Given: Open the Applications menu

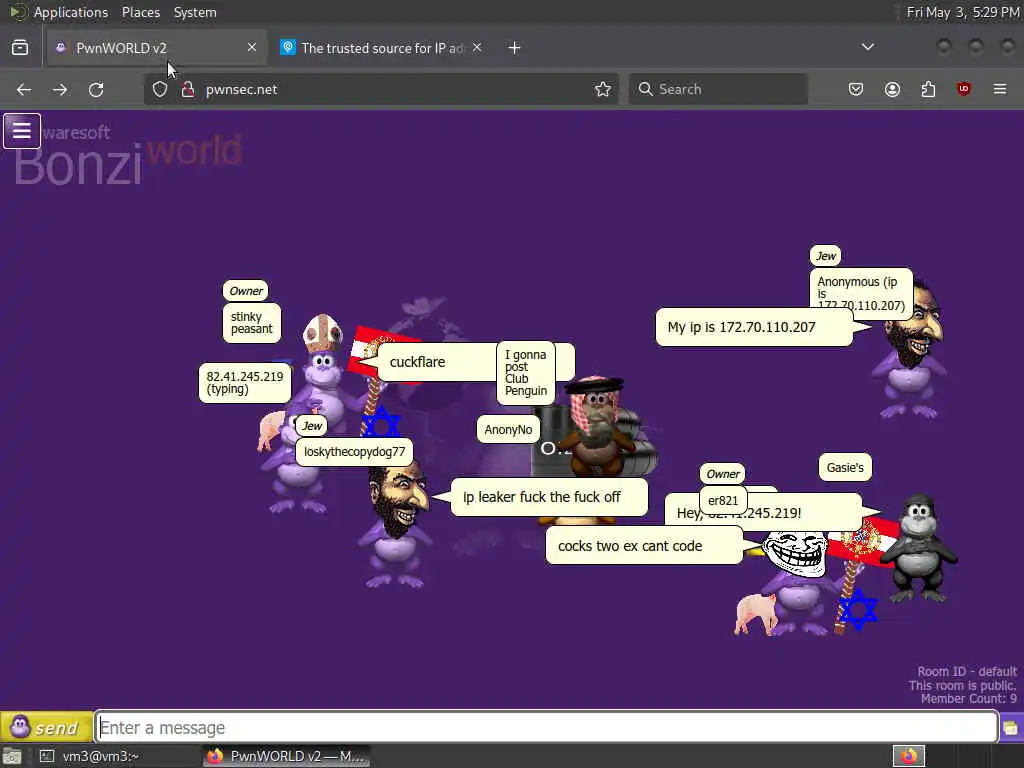Looking at the screenshot, I should [x=71, y=12].
